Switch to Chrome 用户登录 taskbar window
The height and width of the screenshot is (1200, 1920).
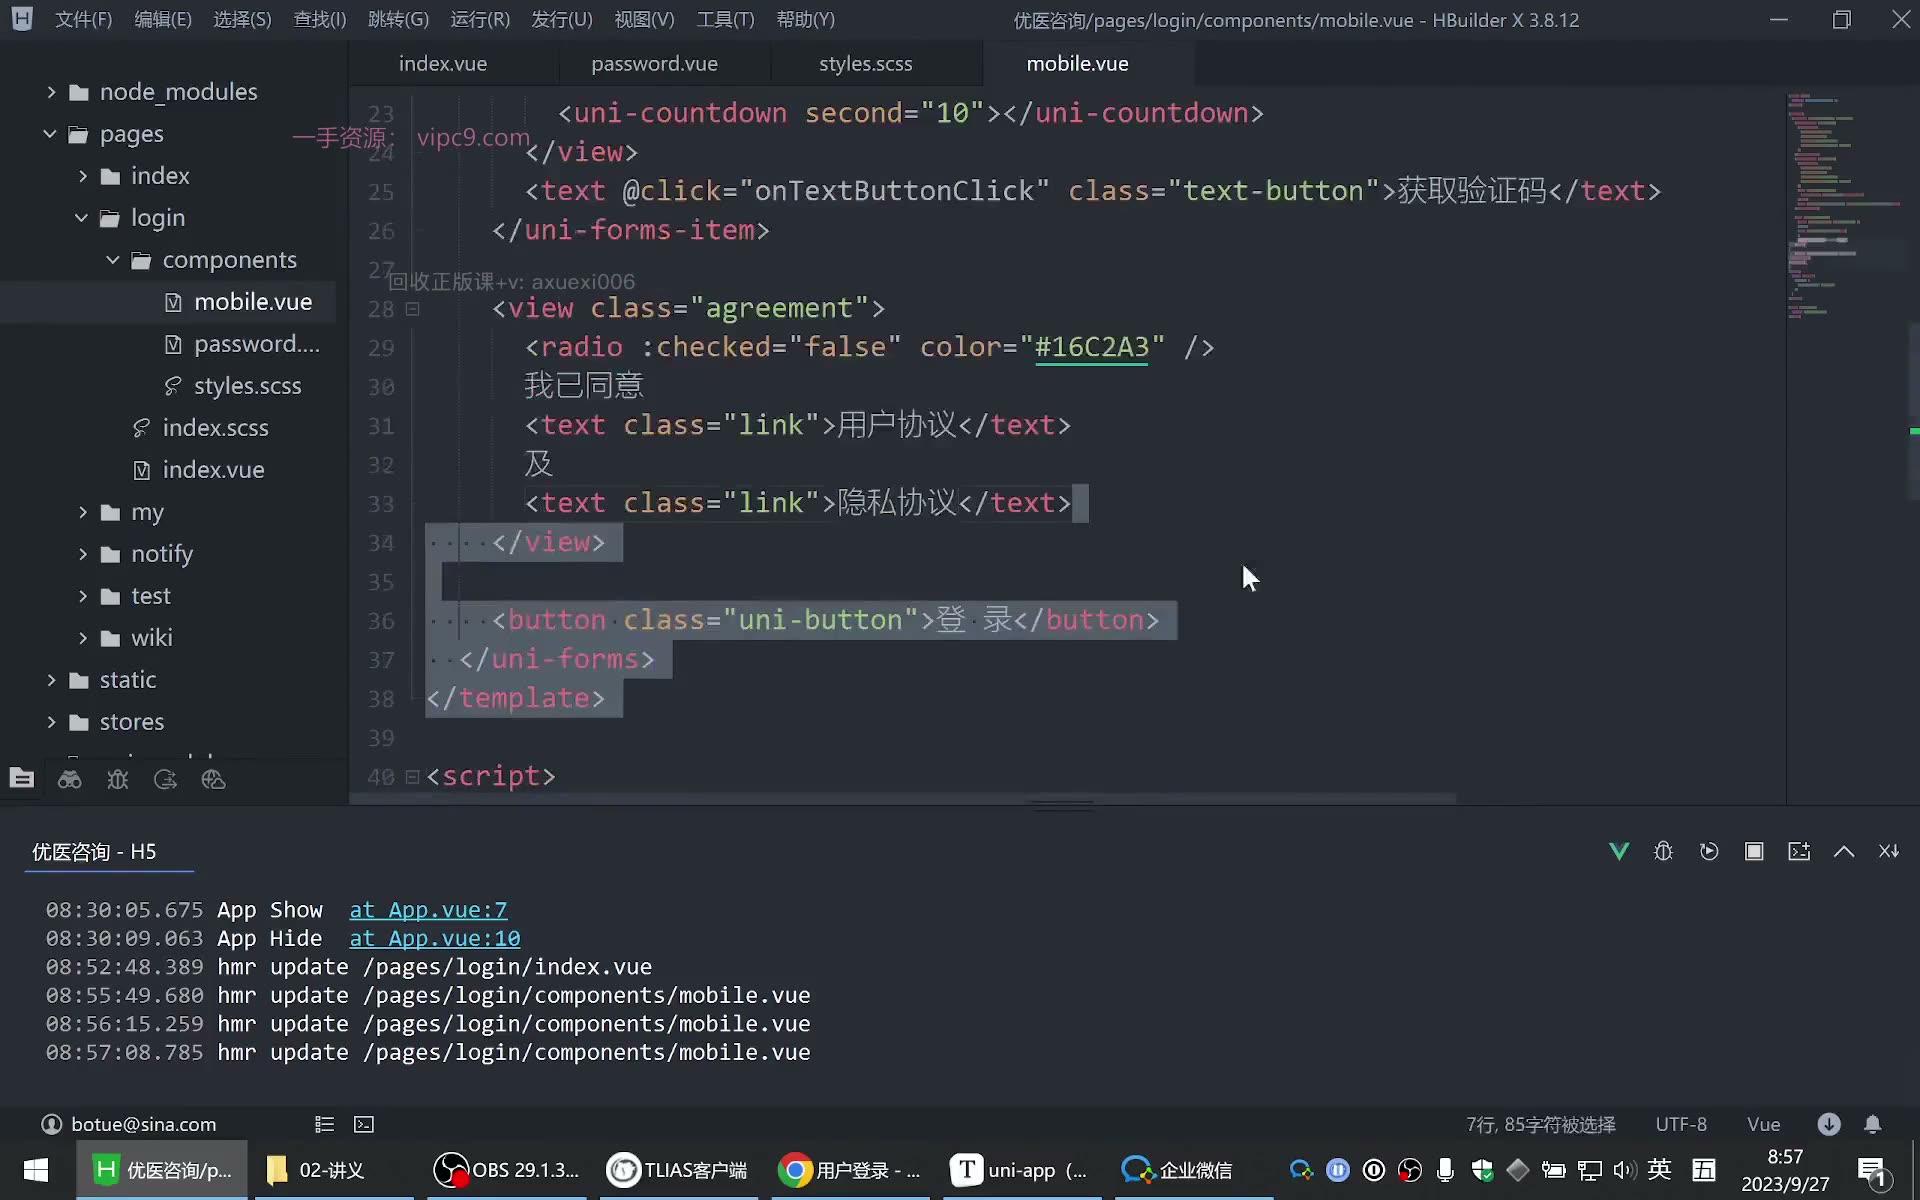[x=850, y=1170]
